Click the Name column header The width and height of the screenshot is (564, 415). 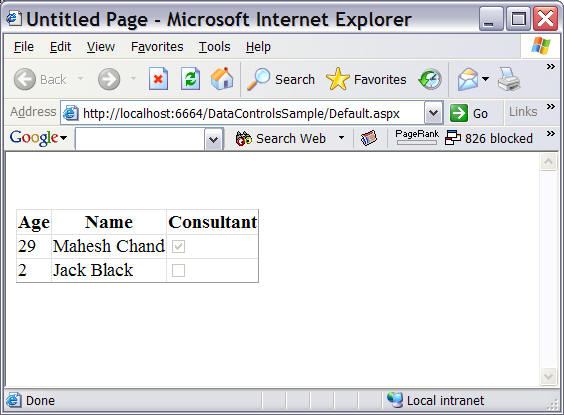[109, 222]
